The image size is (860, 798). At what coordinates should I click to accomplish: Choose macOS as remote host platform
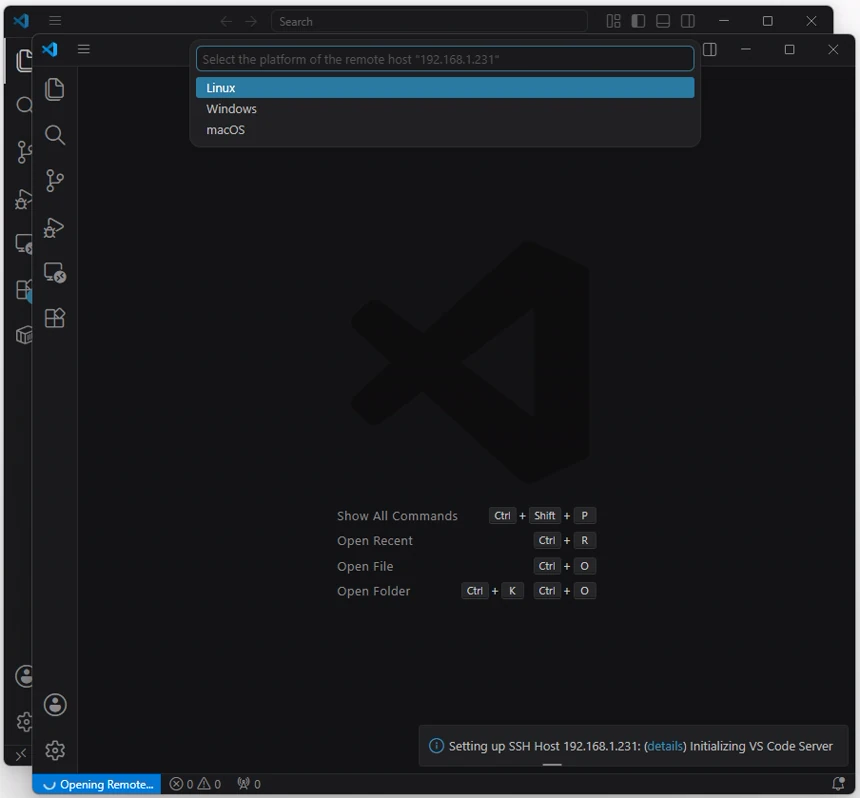click(445, 130)
